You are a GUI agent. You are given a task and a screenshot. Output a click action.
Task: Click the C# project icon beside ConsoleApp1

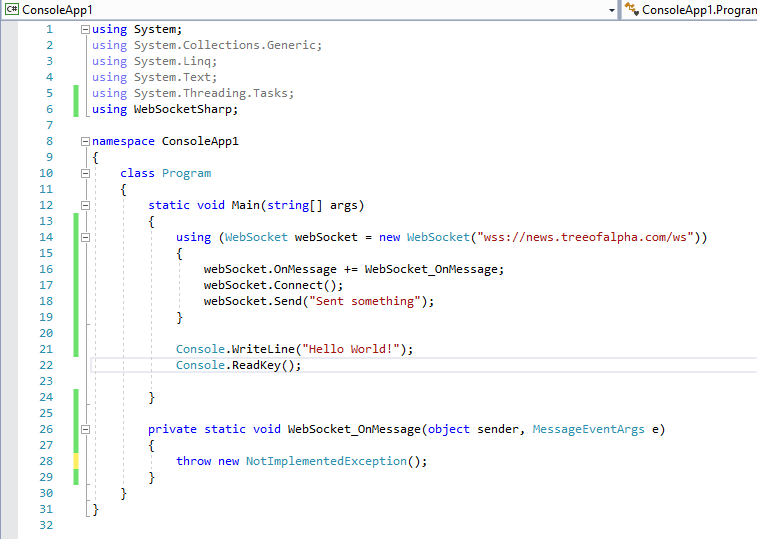(x=12, y=9)
